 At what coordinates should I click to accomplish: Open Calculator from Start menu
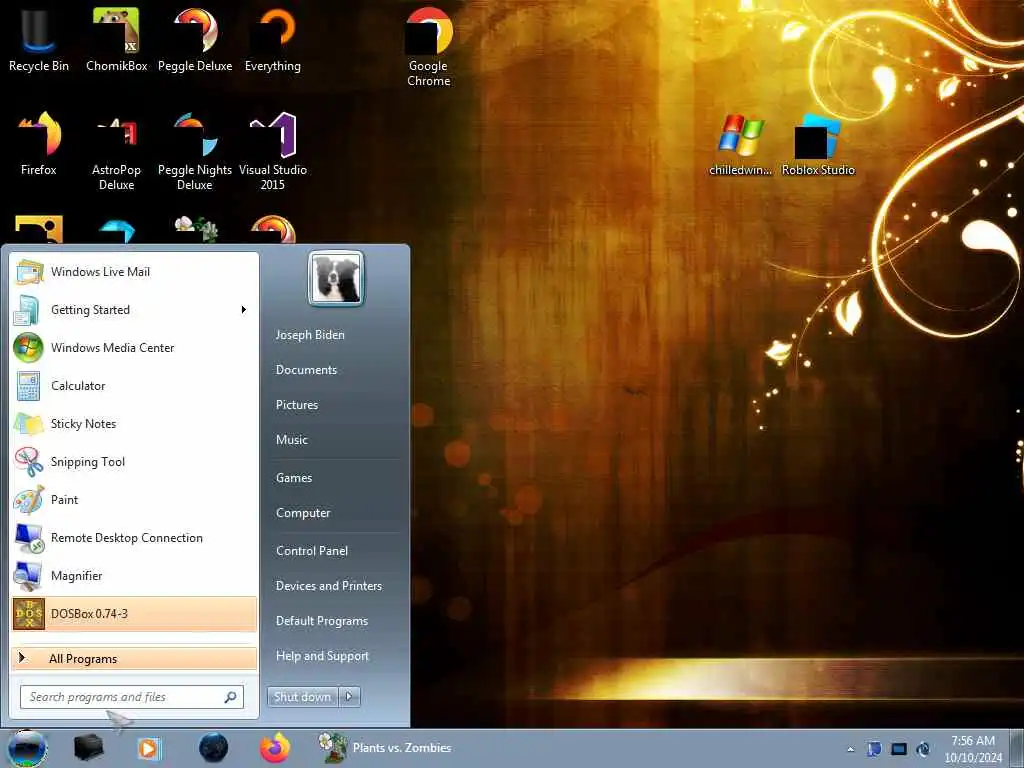[x=134, y=385]
